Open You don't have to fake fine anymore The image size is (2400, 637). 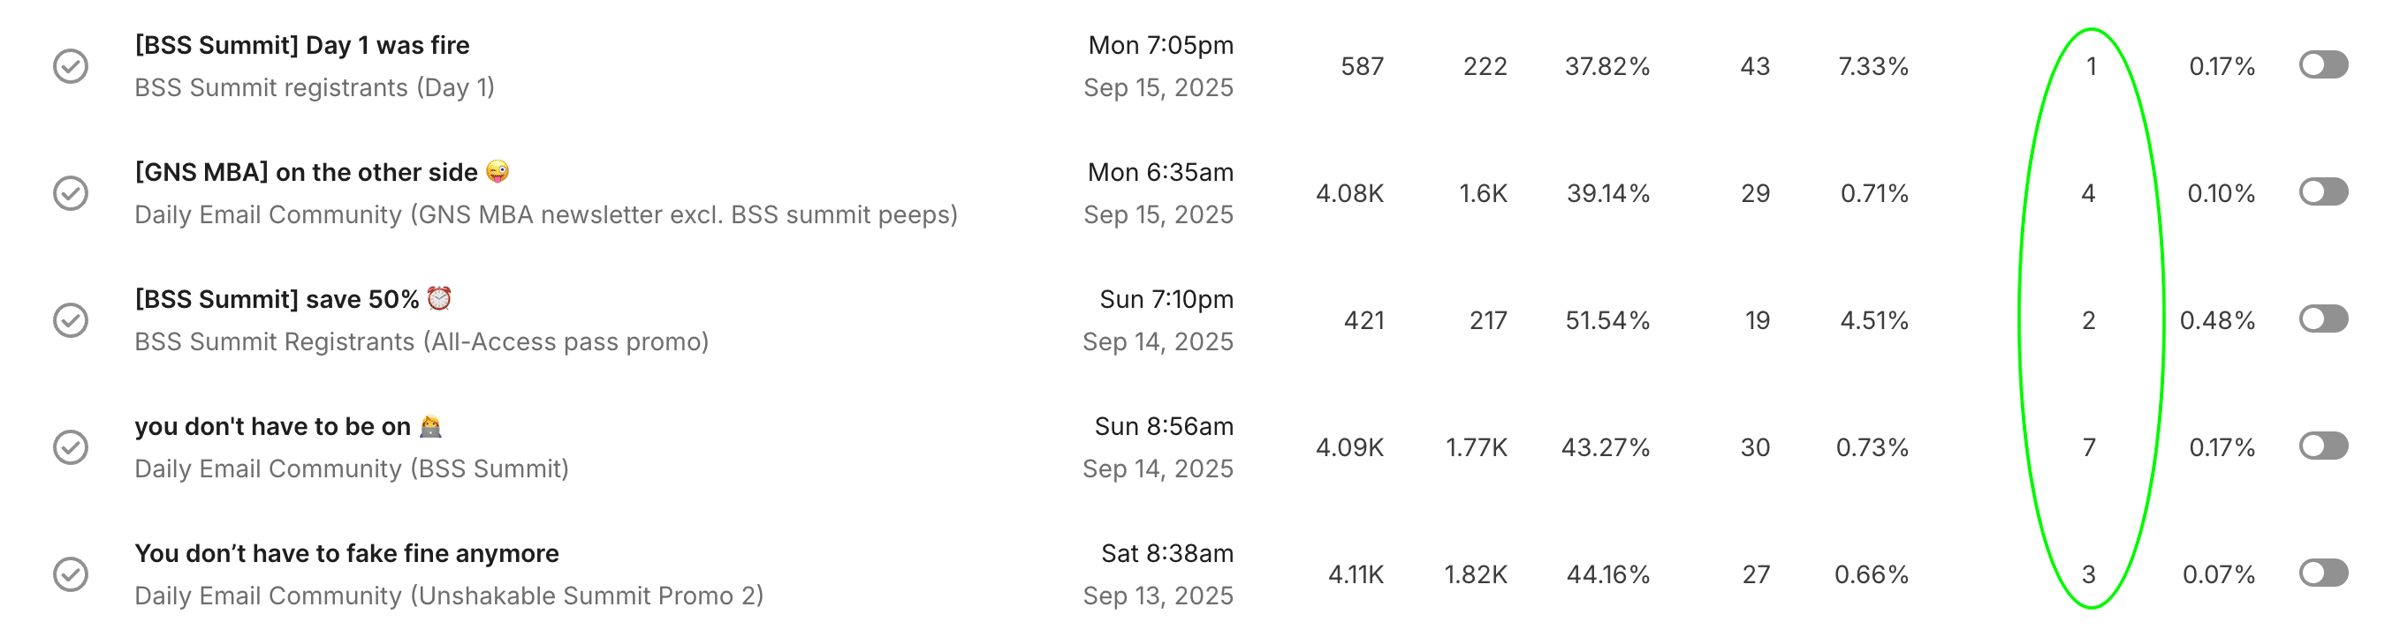(347, 553)
